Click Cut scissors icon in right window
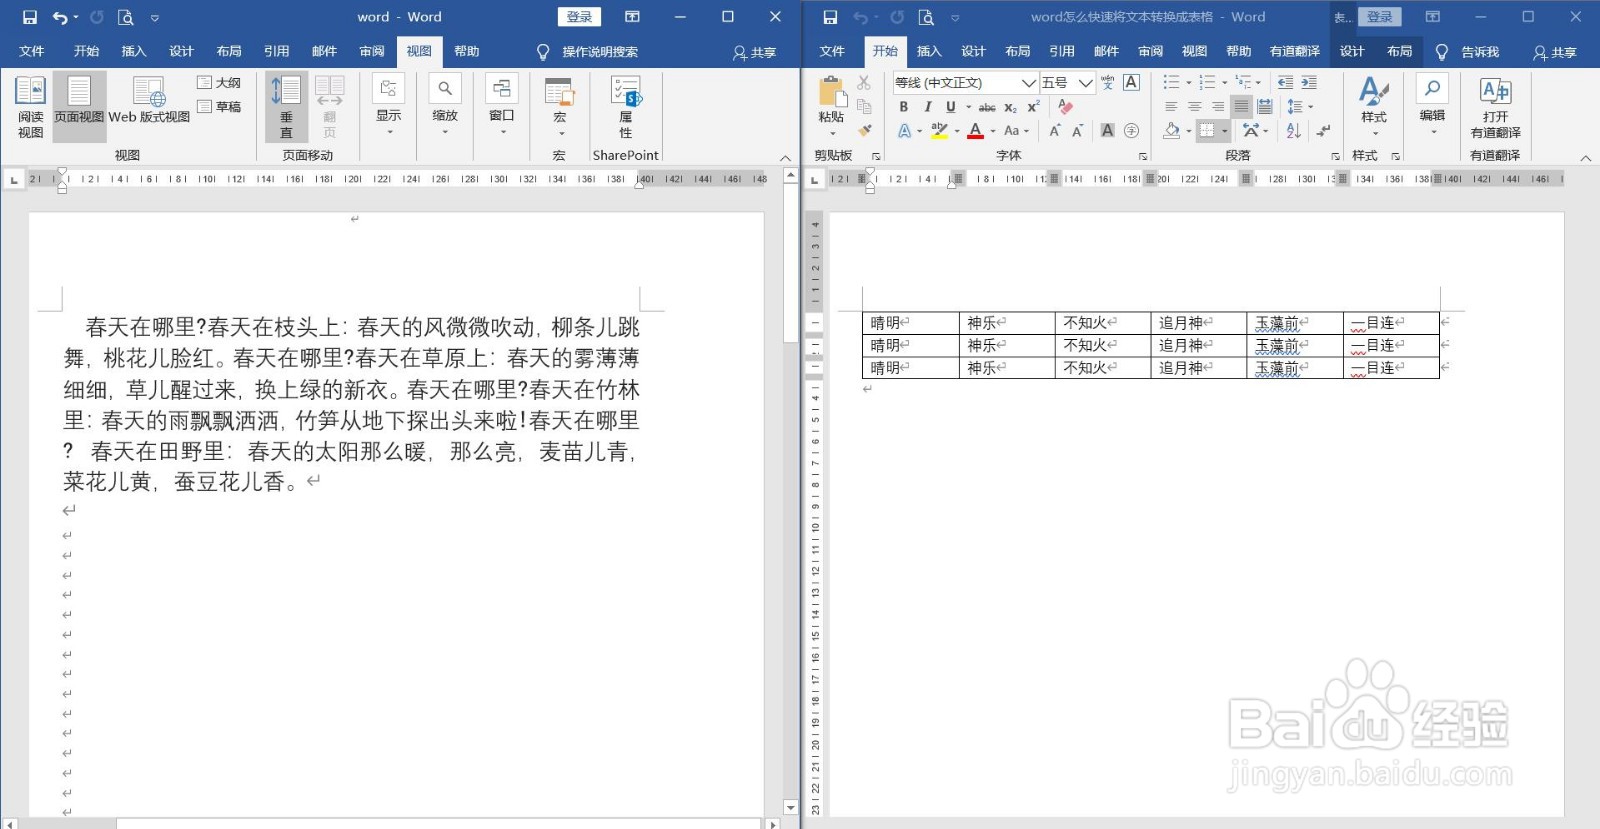Image resolution: width=1600 pixels, height=829 pixels. 864,82
